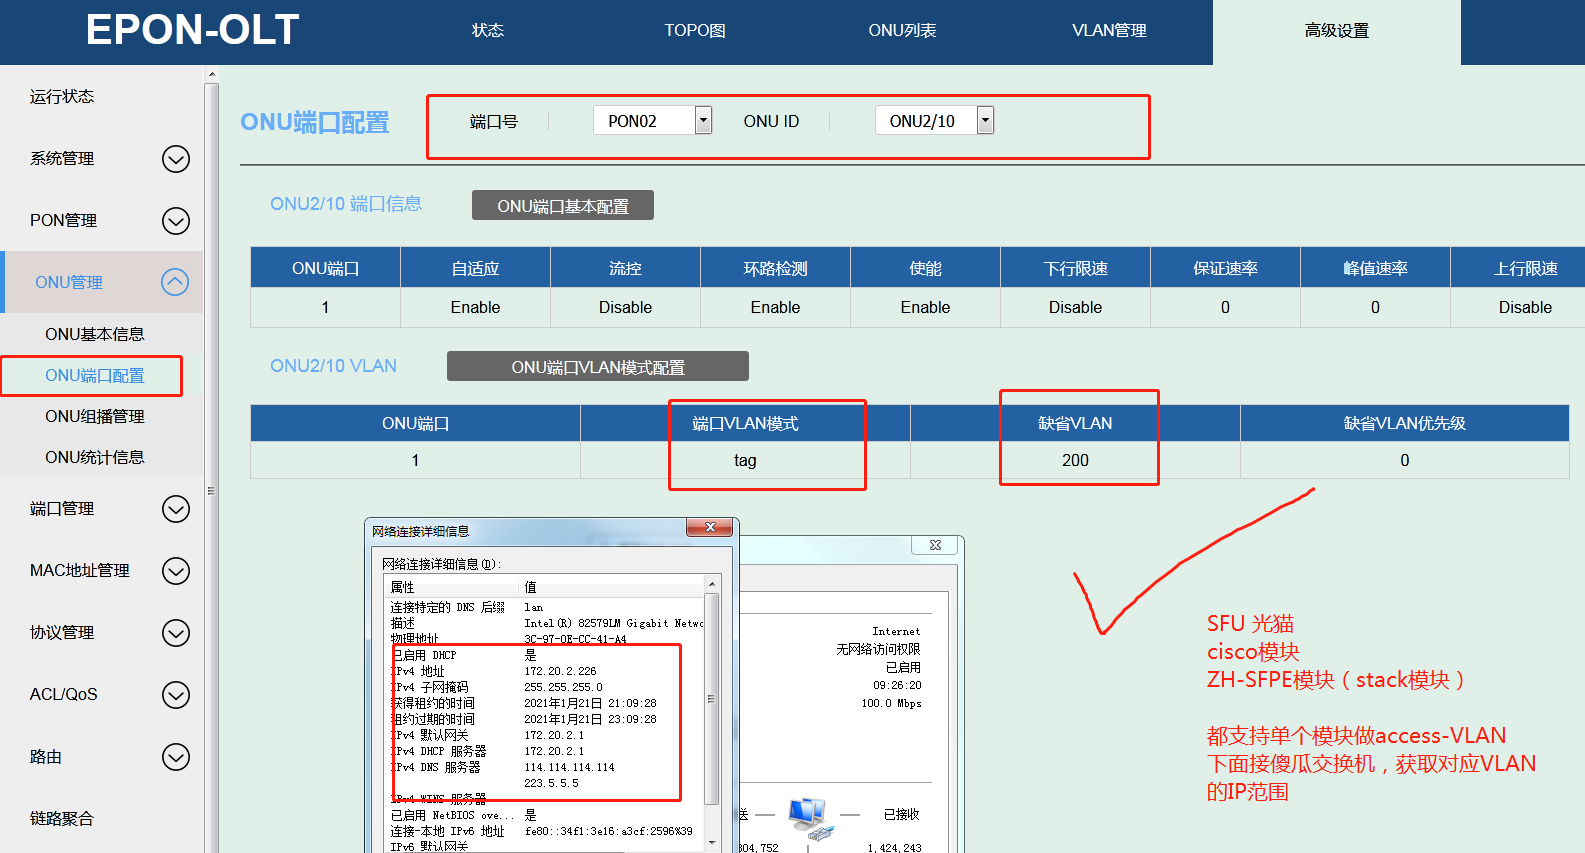Expand the PON管理 chevron icon

pyautogui.click(x=176, y=221)
